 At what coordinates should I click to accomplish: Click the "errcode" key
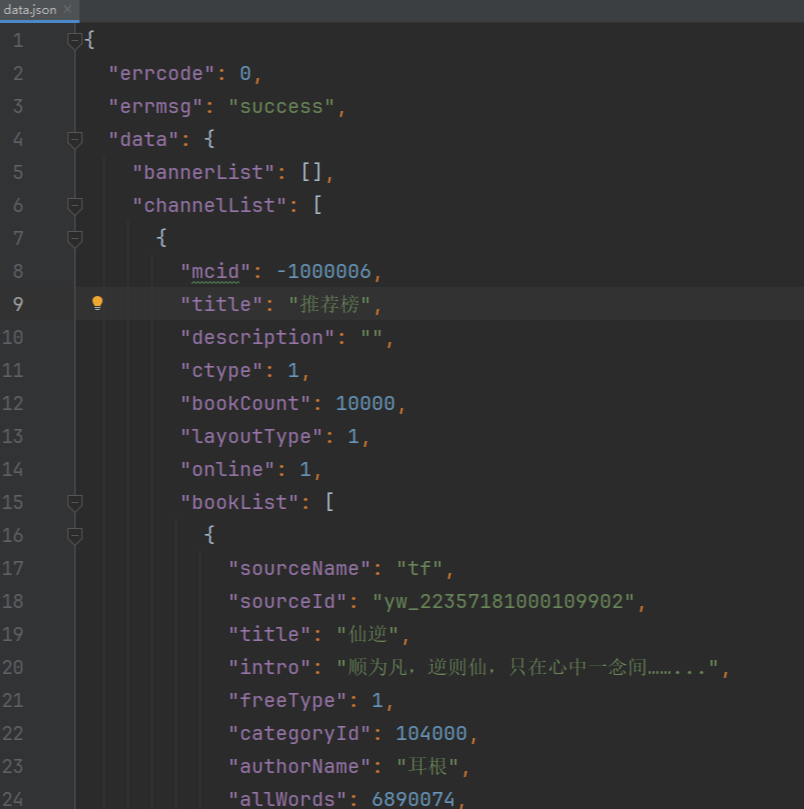coord(162,74)
